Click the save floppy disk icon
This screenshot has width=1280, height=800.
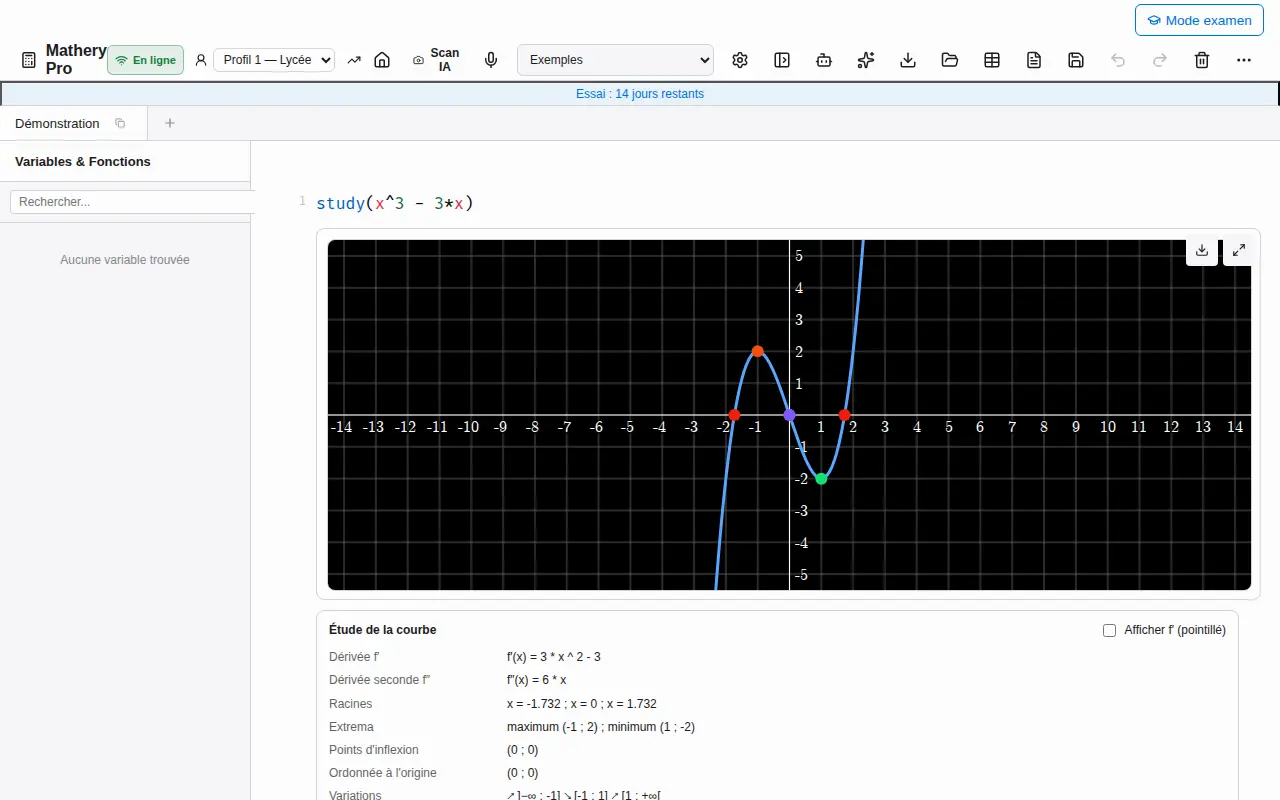pos(1076,60)
